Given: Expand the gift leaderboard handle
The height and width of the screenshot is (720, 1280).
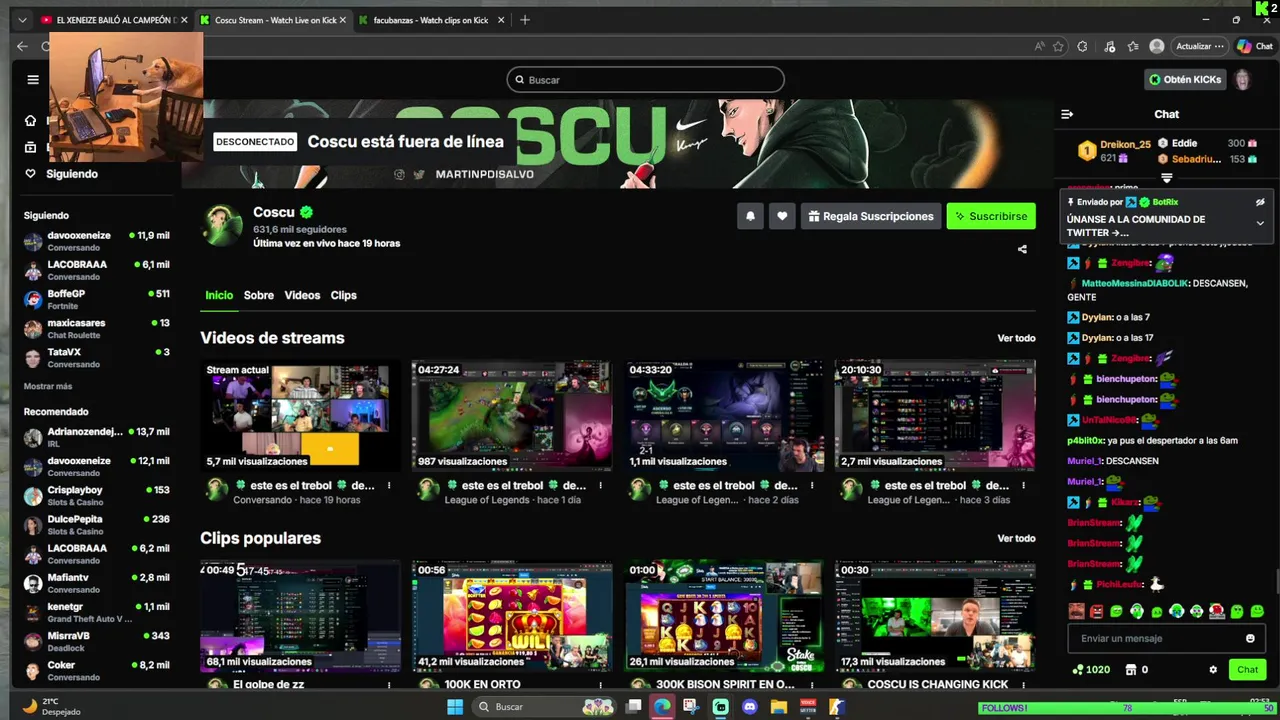Looking at the screenshot, I should 1166,178.
